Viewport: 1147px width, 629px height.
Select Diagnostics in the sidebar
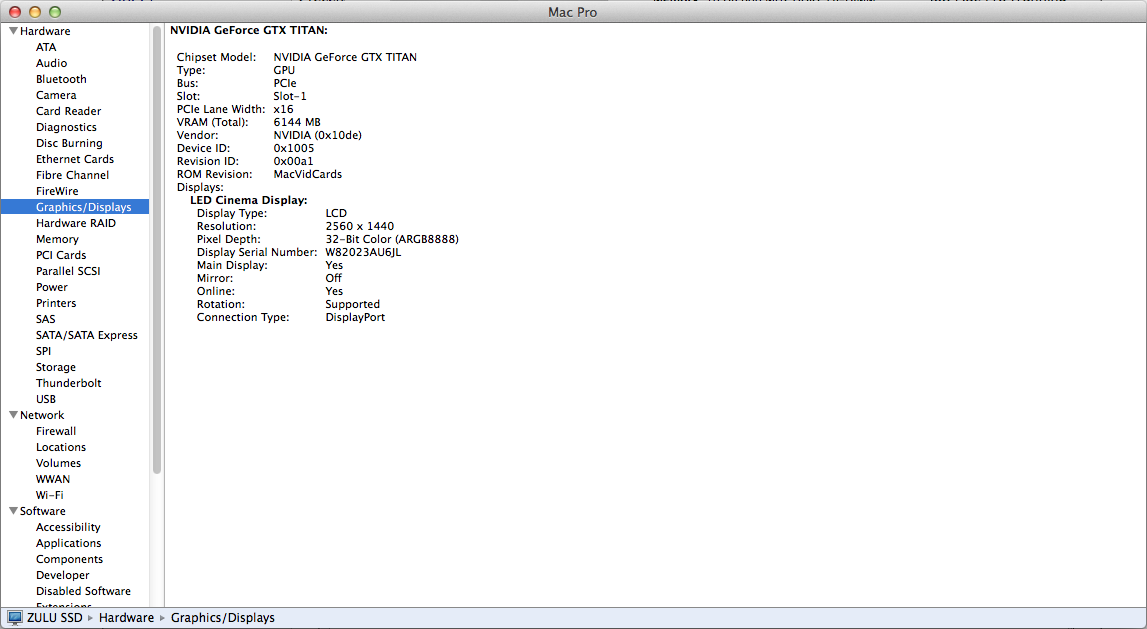[67, 127]
